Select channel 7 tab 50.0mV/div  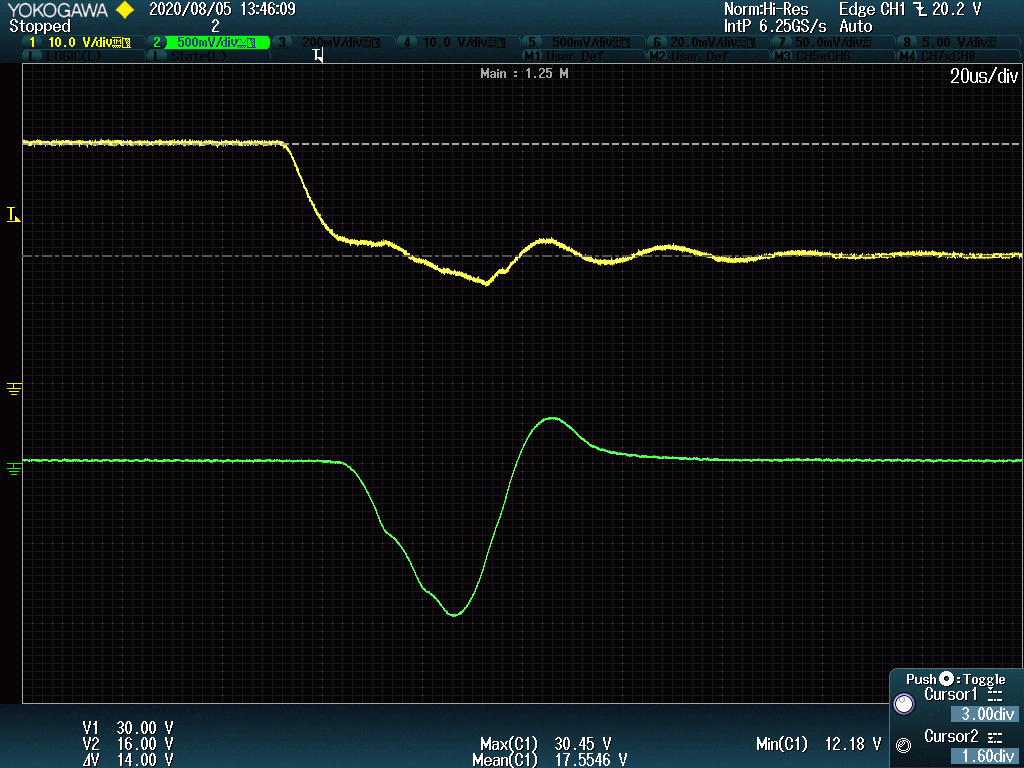click(x=831, y=42)
